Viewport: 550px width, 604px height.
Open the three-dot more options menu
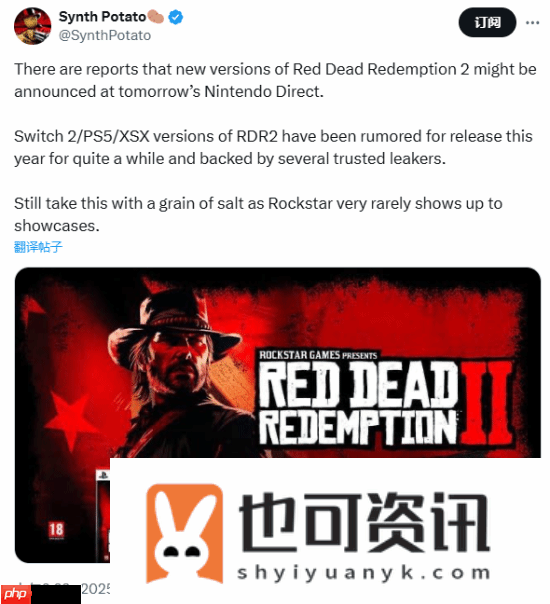tap(532, 23)
